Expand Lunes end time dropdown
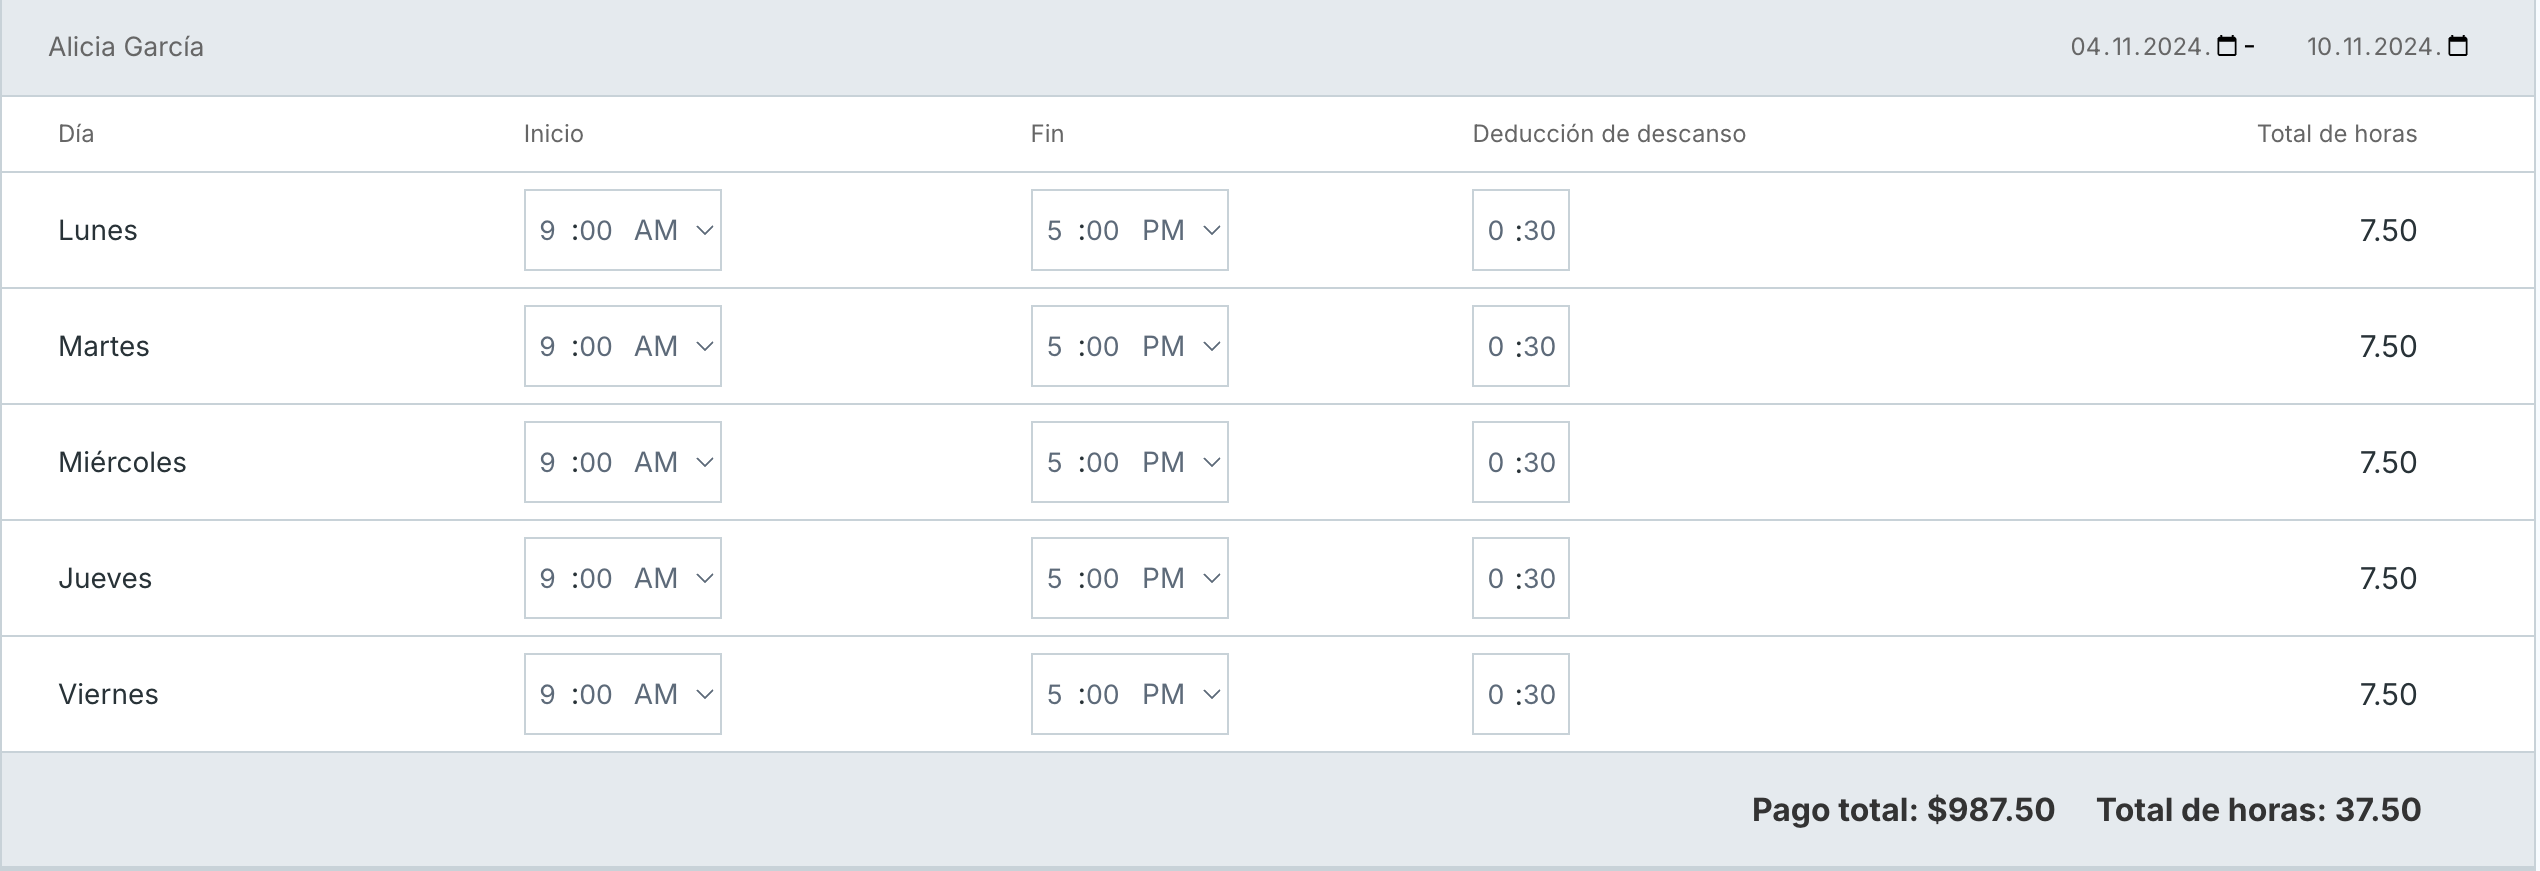Viewport: 2540px width, 871px height. click(x=1130, y=230)
